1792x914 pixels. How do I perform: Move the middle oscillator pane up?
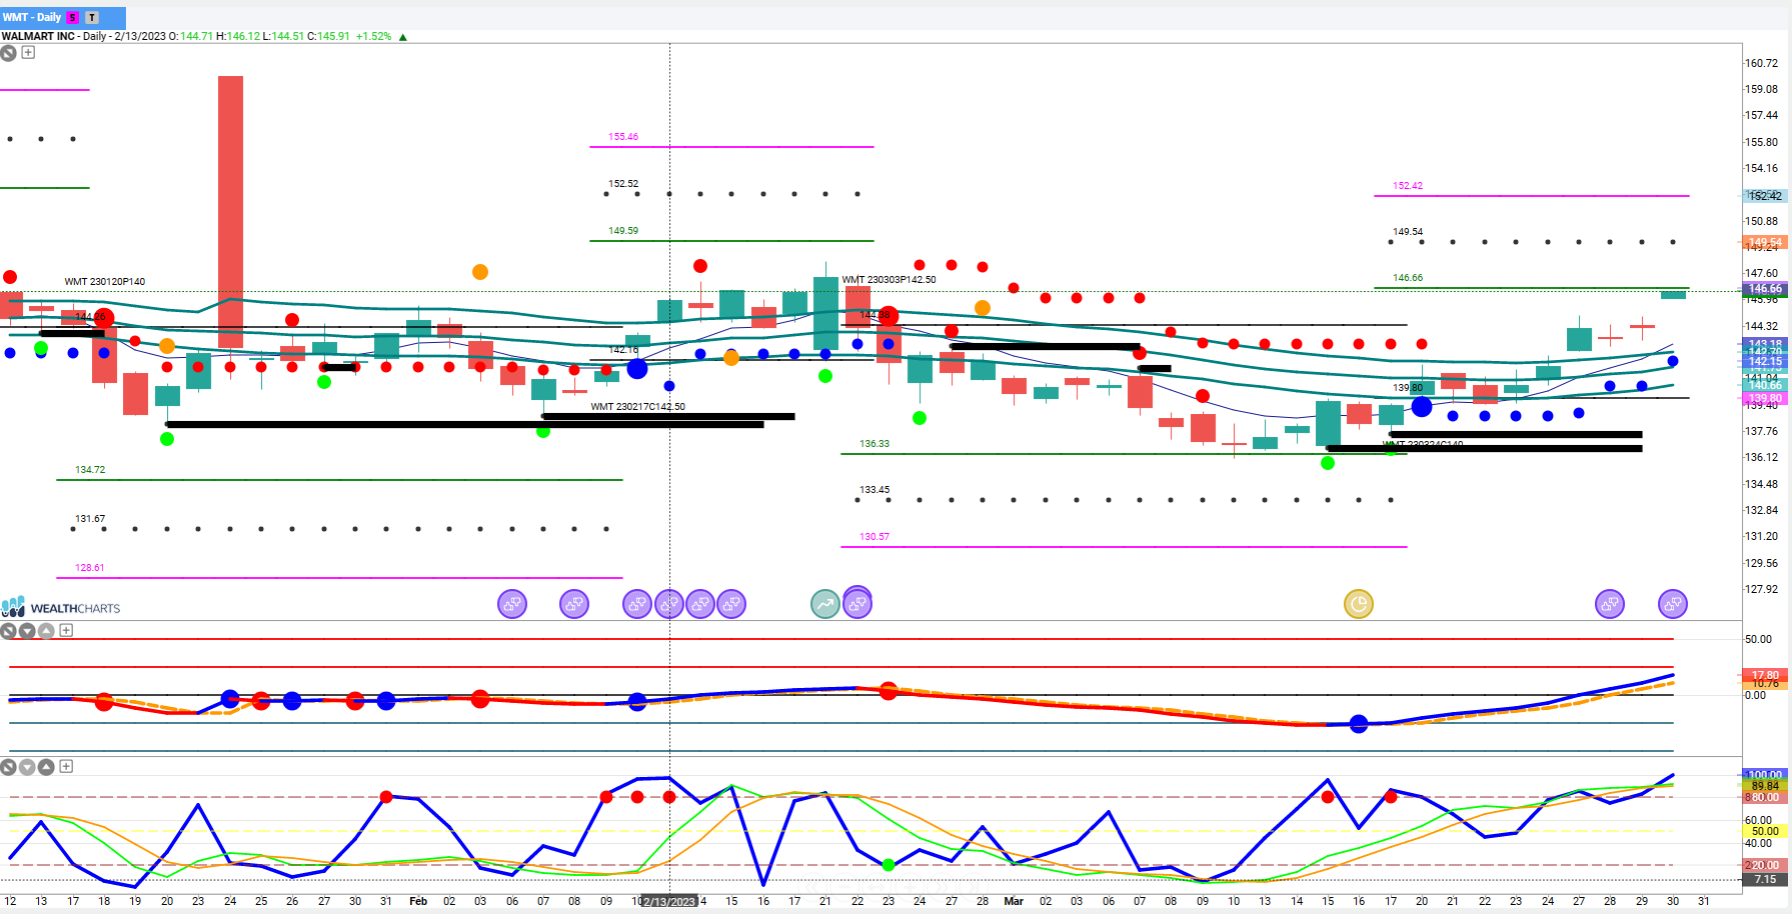click(x=46, y=630)
